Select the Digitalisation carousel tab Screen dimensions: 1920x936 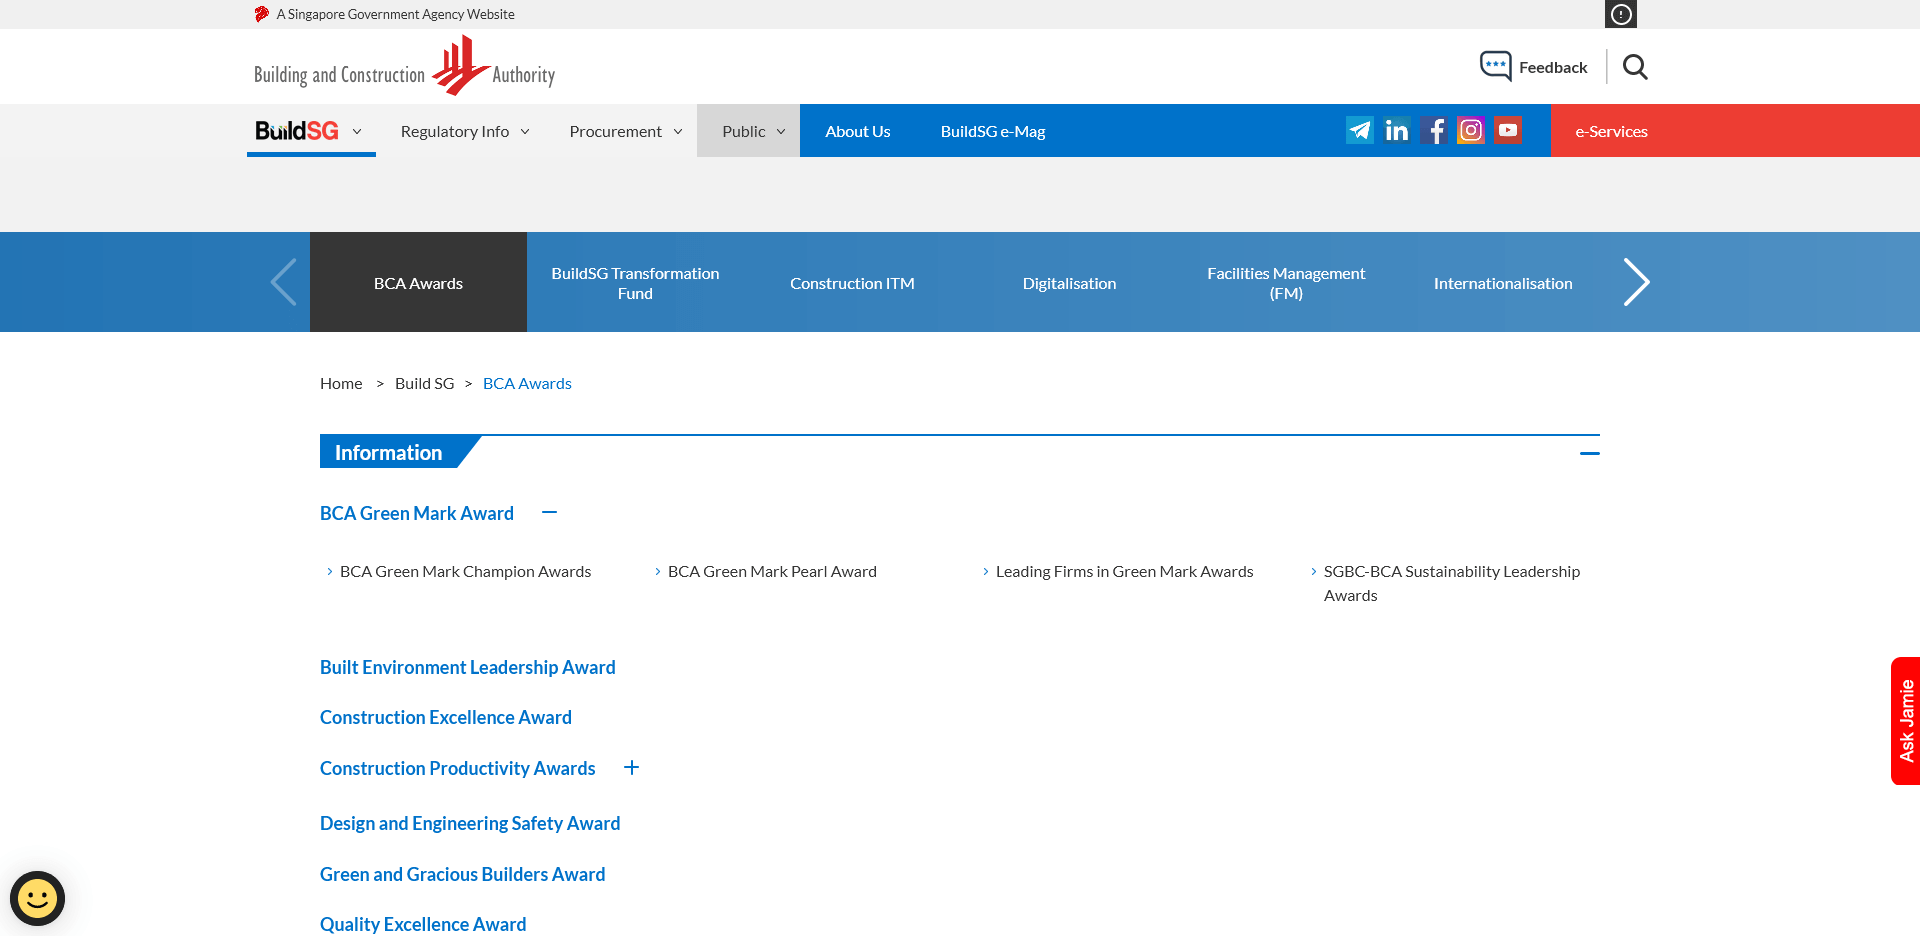[1069, 283]
